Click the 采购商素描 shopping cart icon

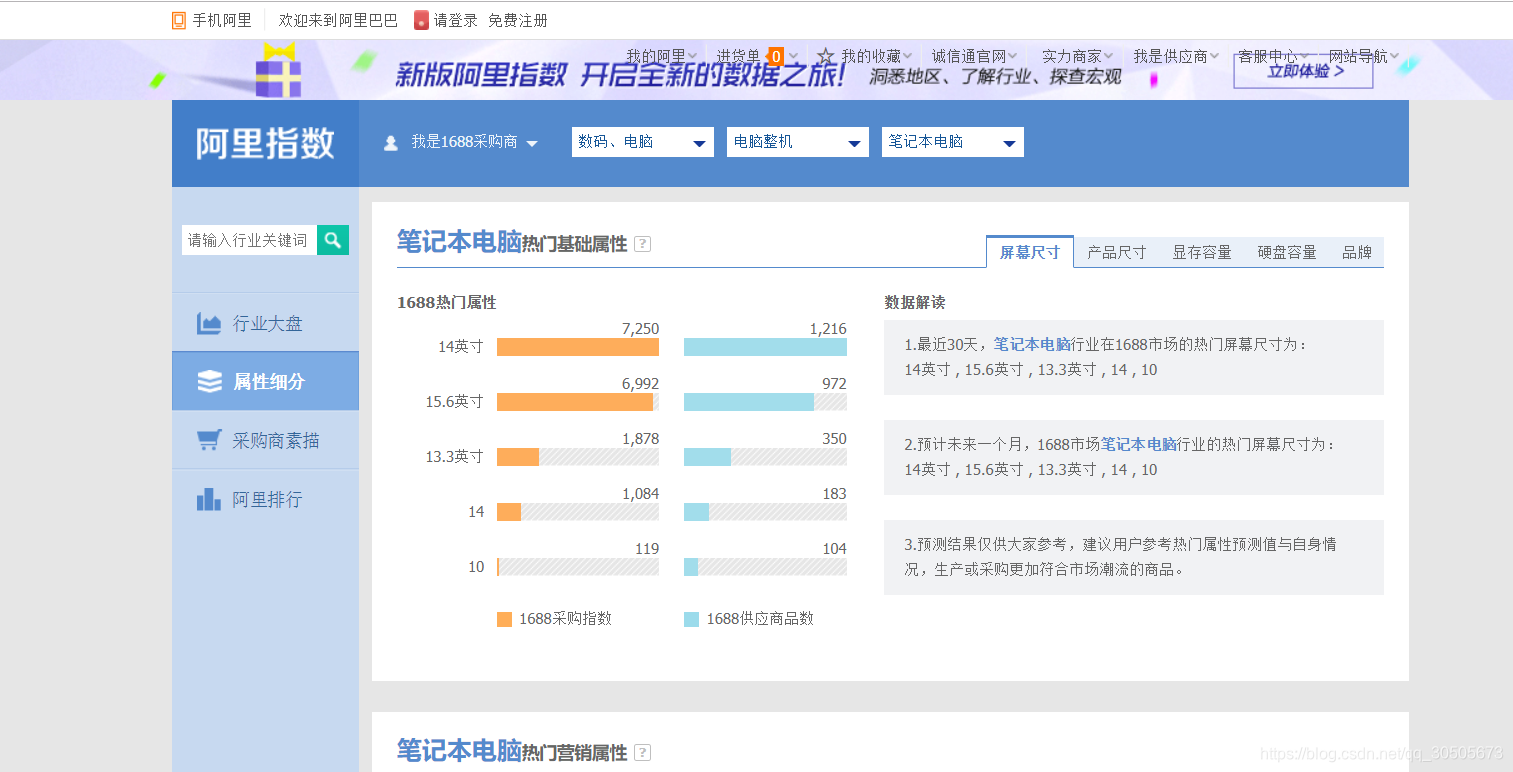click(x=209, y=440)
